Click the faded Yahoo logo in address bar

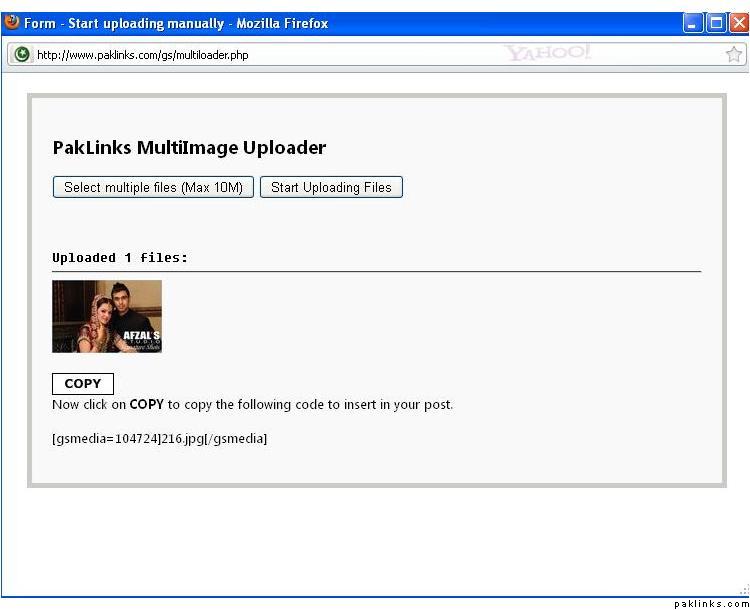[548, 53]
